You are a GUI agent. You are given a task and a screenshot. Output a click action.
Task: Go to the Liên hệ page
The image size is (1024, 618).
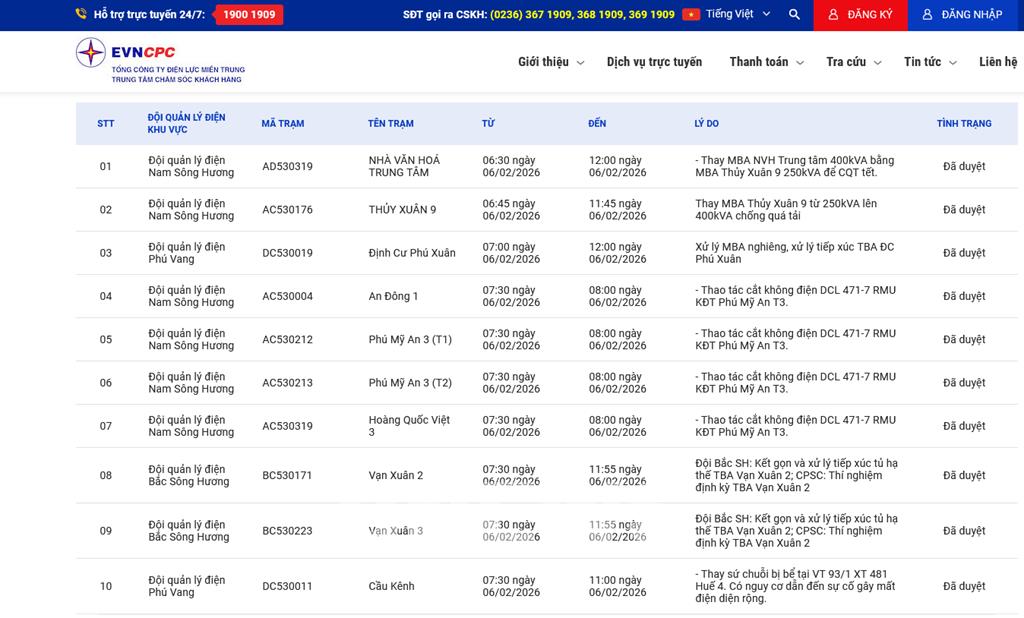(997, 62)
